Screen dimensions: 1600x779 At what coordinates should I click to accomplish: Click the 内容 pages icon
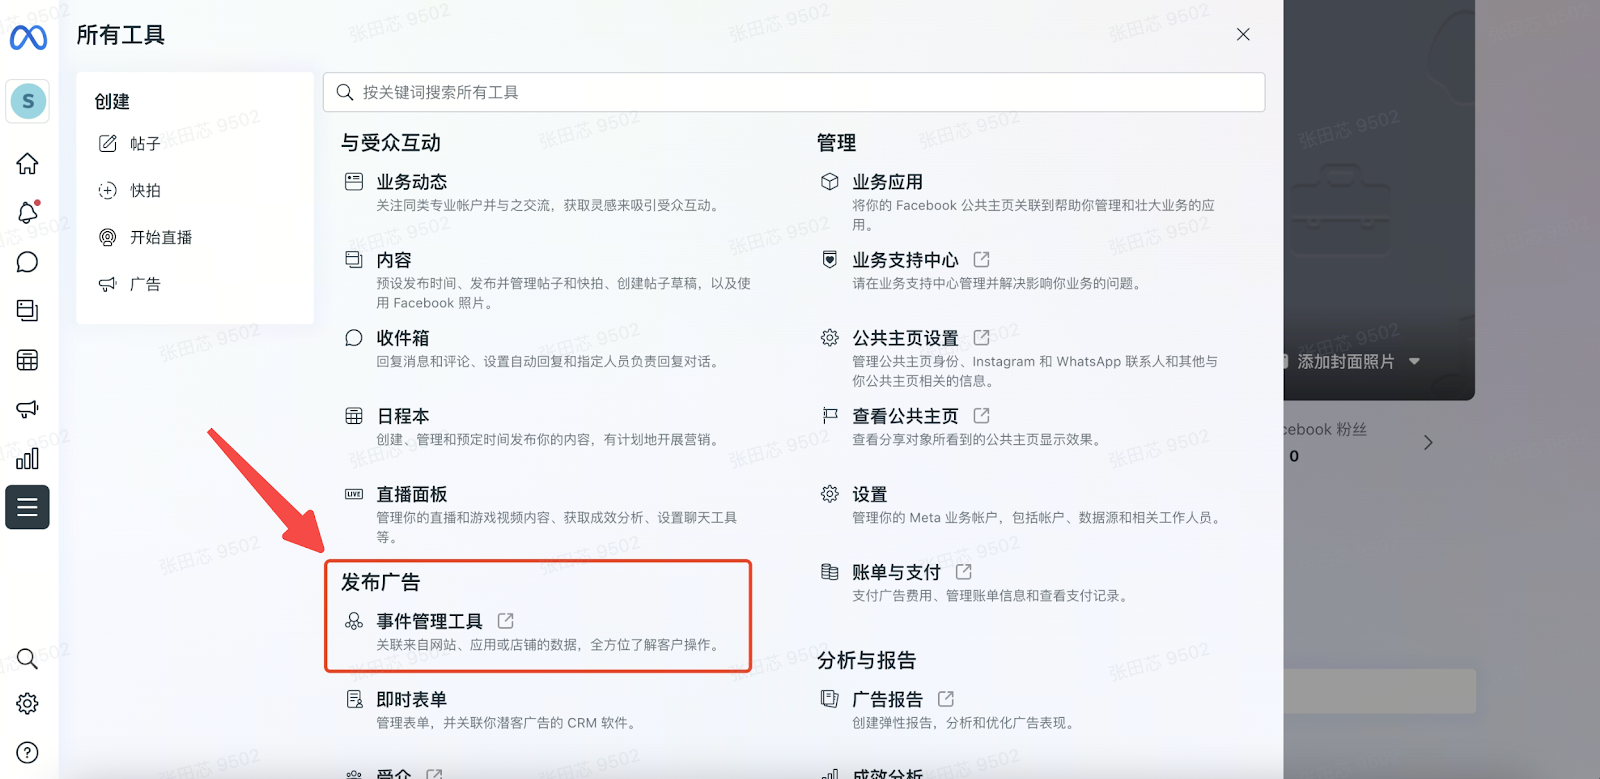click(354, 259)
